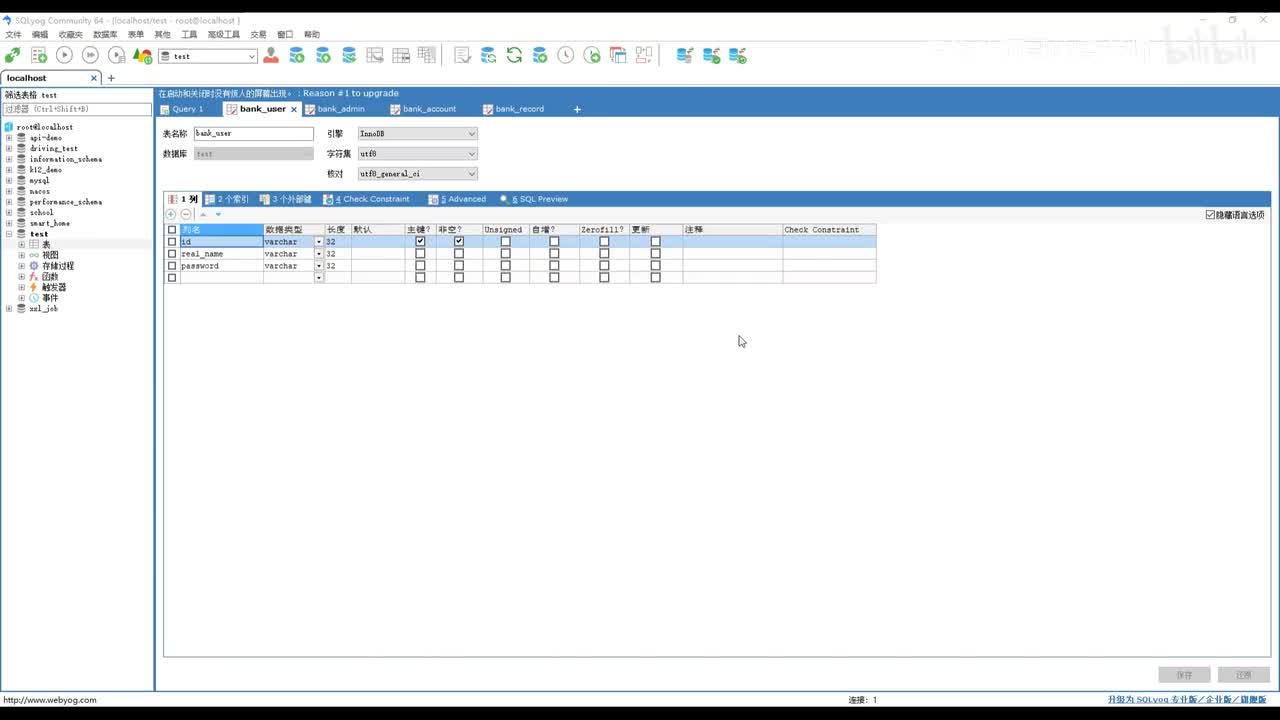Switch to the bank_admin tab
This screenshot has height=720, width=1280.
pos(341,109)
